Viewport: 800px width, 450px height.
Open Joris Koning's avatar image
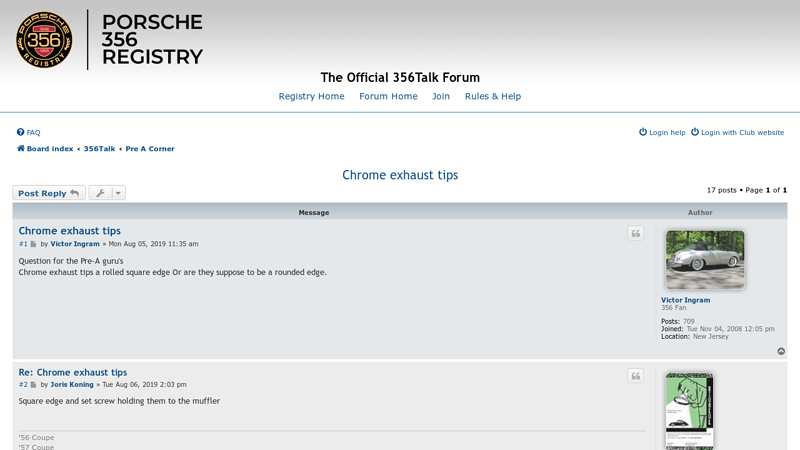(689, 410)
